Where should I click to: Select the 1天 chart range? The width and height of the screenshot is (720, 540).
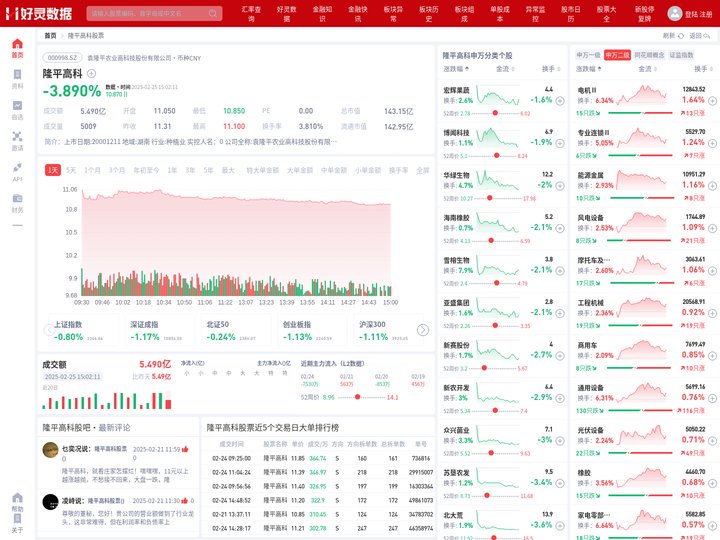(x=53, y=170)
